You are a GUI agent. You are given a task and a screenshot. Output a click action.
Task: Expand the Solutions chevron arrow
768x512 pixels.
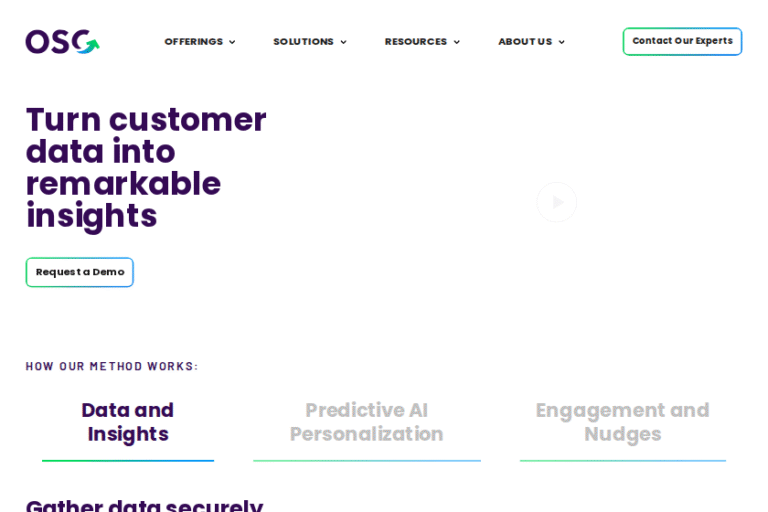343,42
